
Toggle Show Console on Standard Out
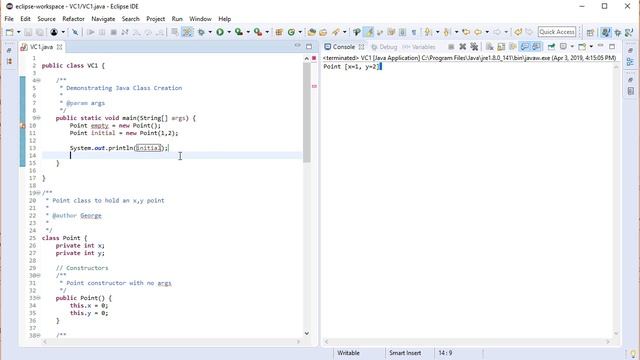[x=525, y=47]
